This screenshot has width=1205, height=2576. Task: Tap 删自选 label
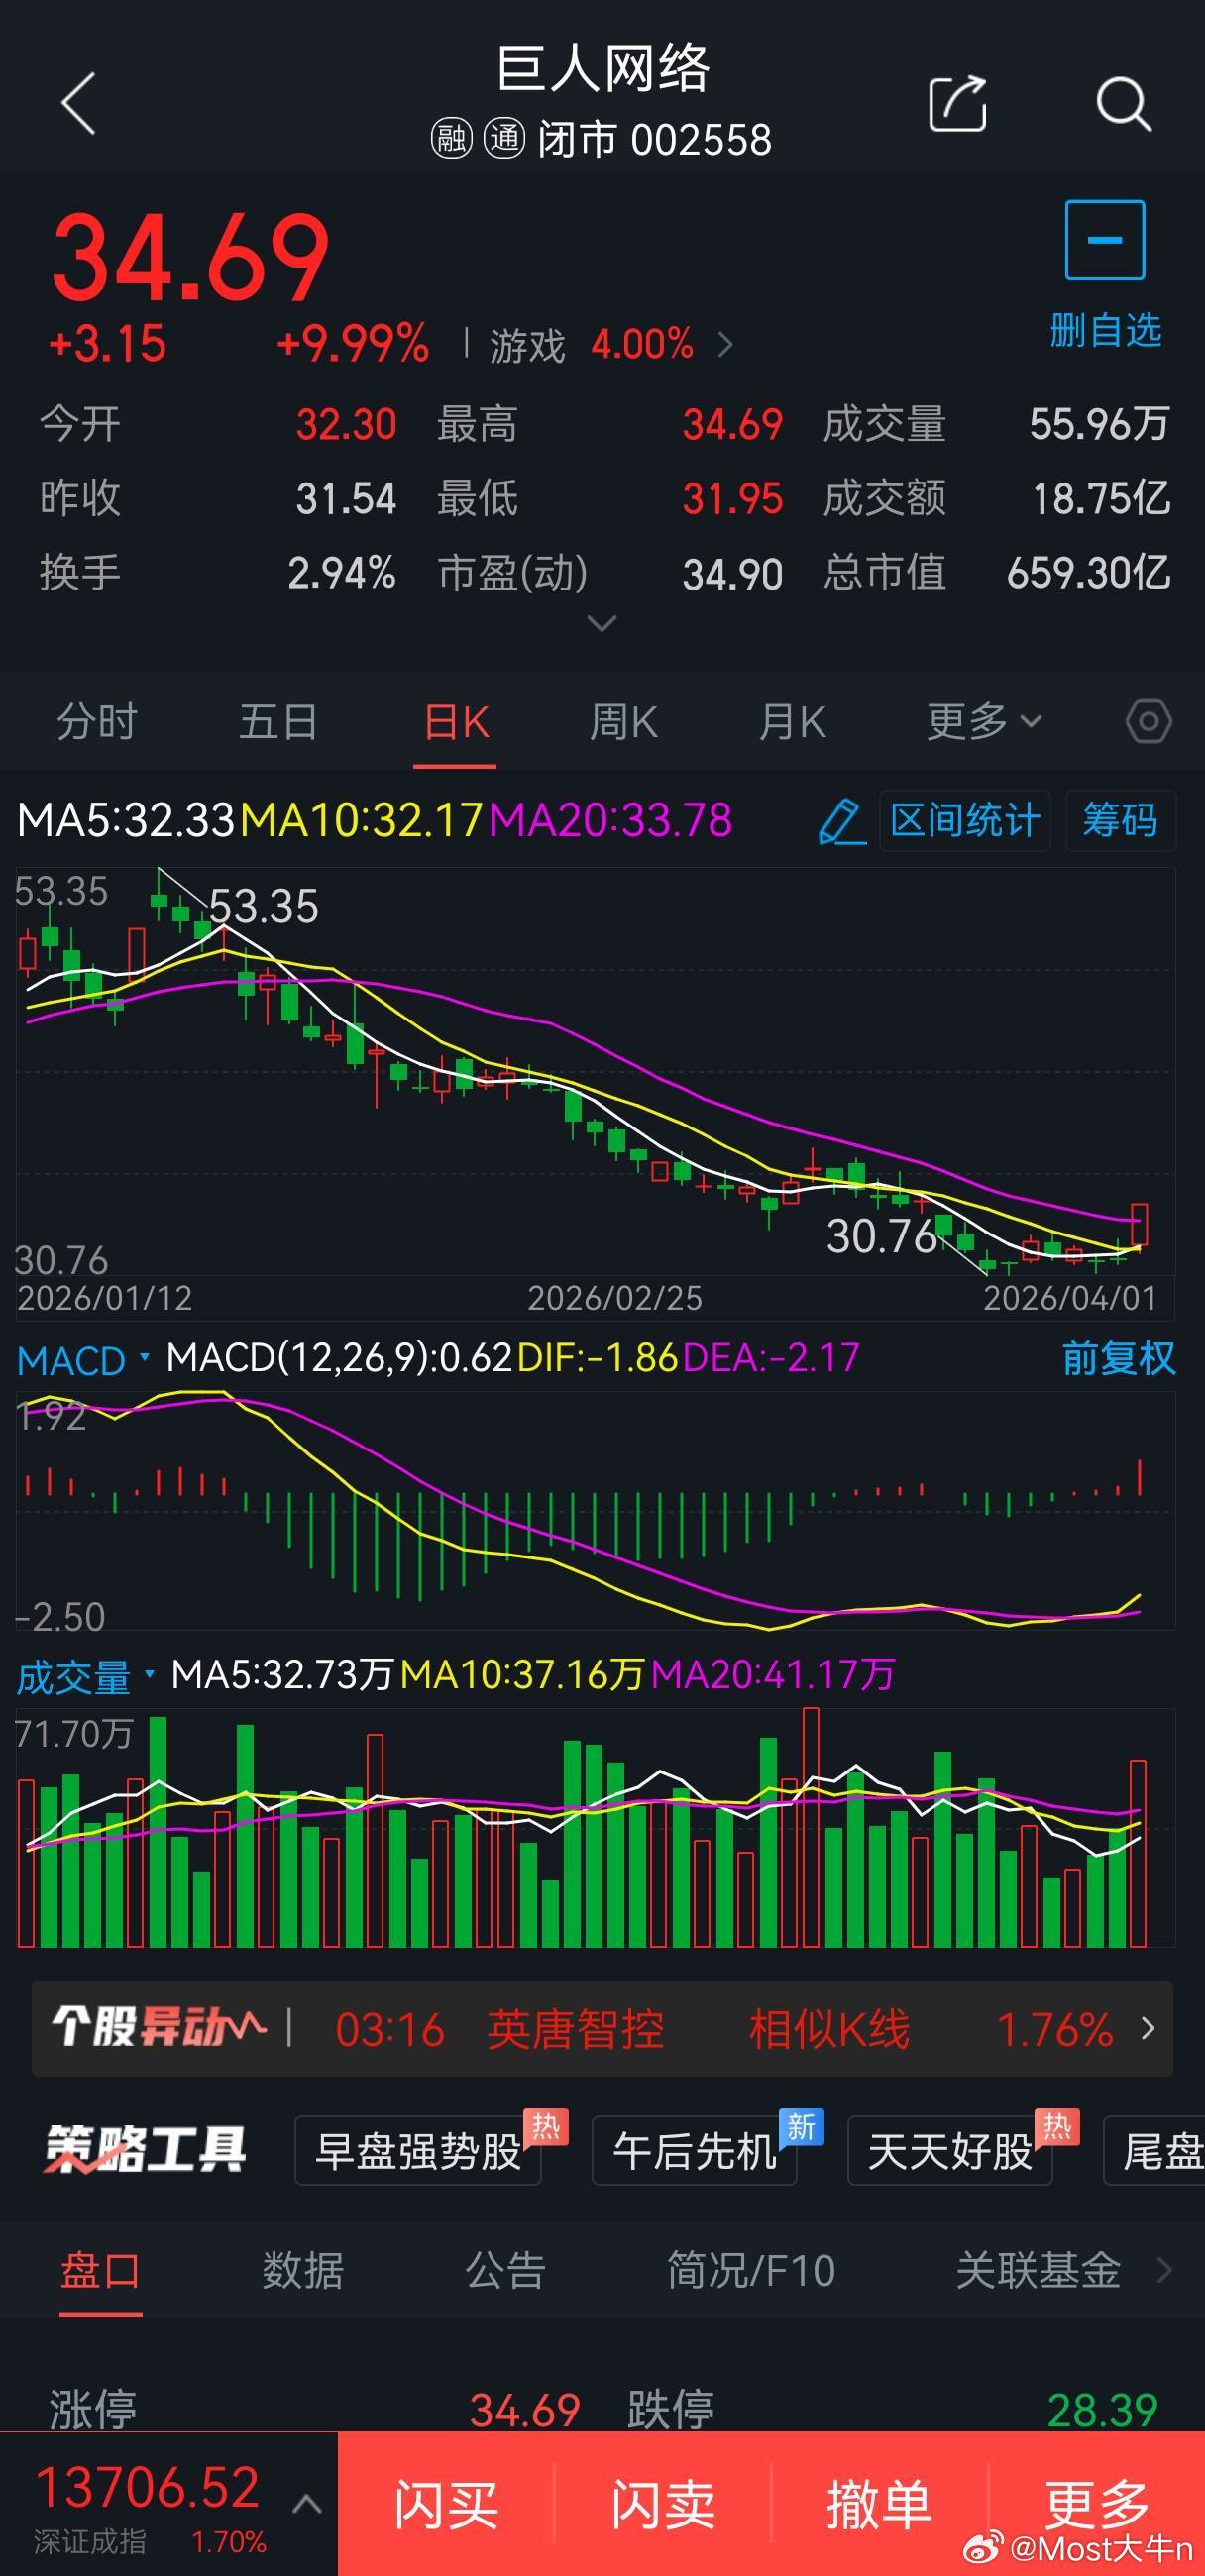coord(1105,329)
